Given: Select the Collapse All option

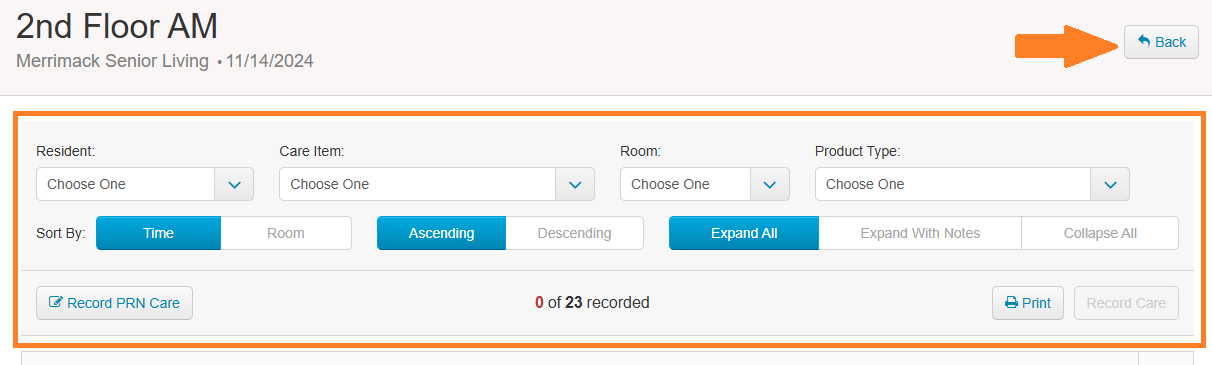Looking at the screenshot, I should click(1100, 233).
